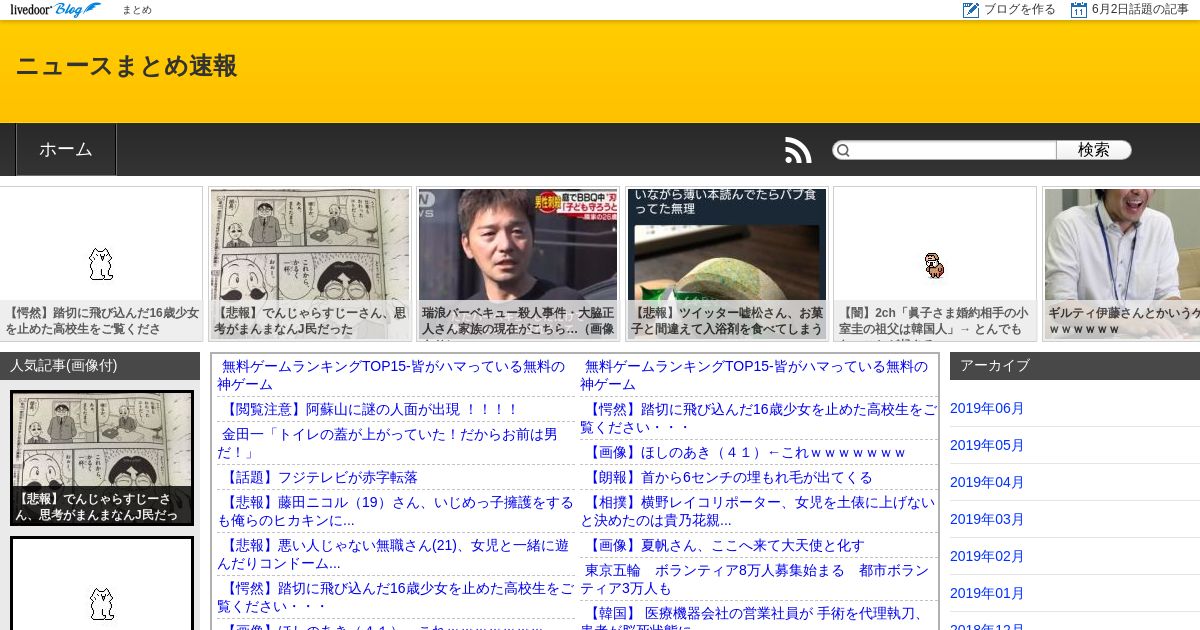Open left column 【愕然】踏切に飛び込んだ16歳少女 link
Image resolution: width=1200 pixels, height=630 pixels.
[396, 597]
